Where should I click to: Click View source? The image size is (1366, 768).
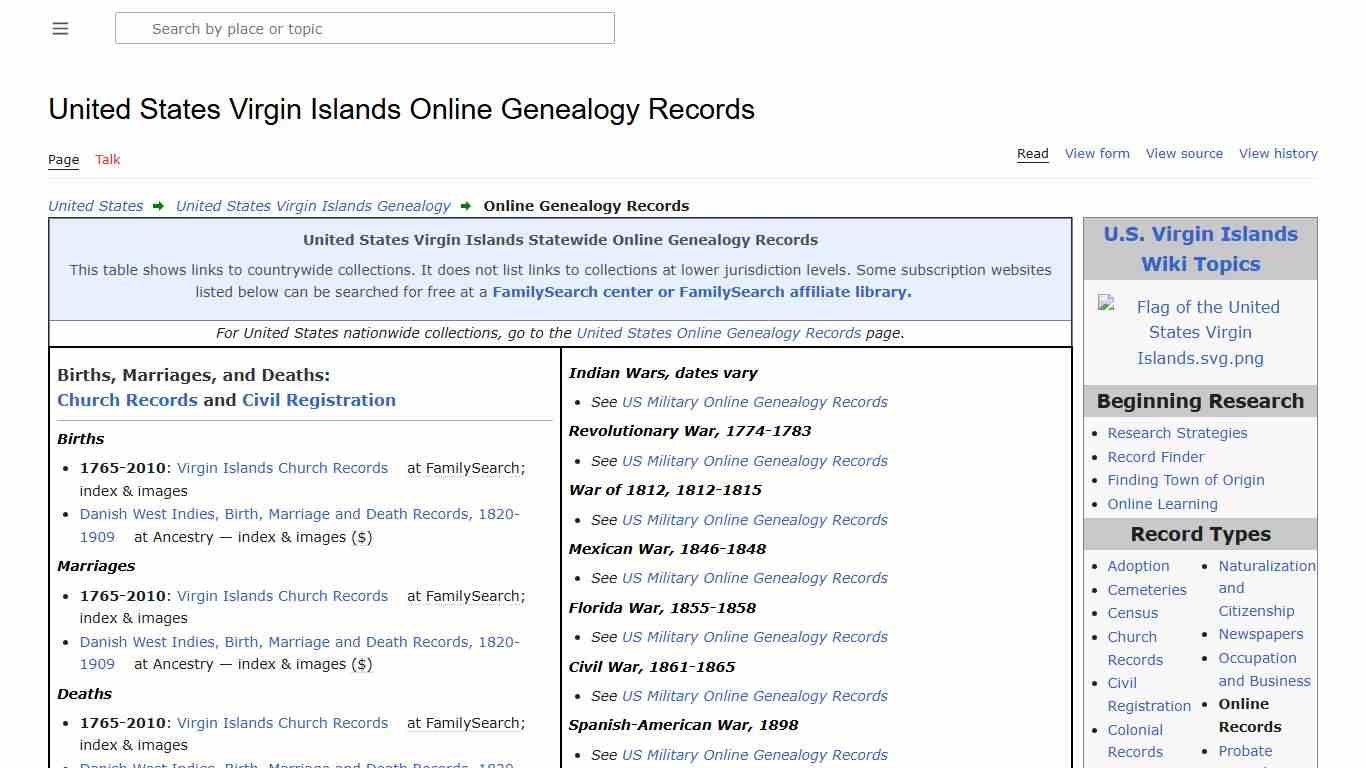pyautogui.click(x=1184, y=153)
